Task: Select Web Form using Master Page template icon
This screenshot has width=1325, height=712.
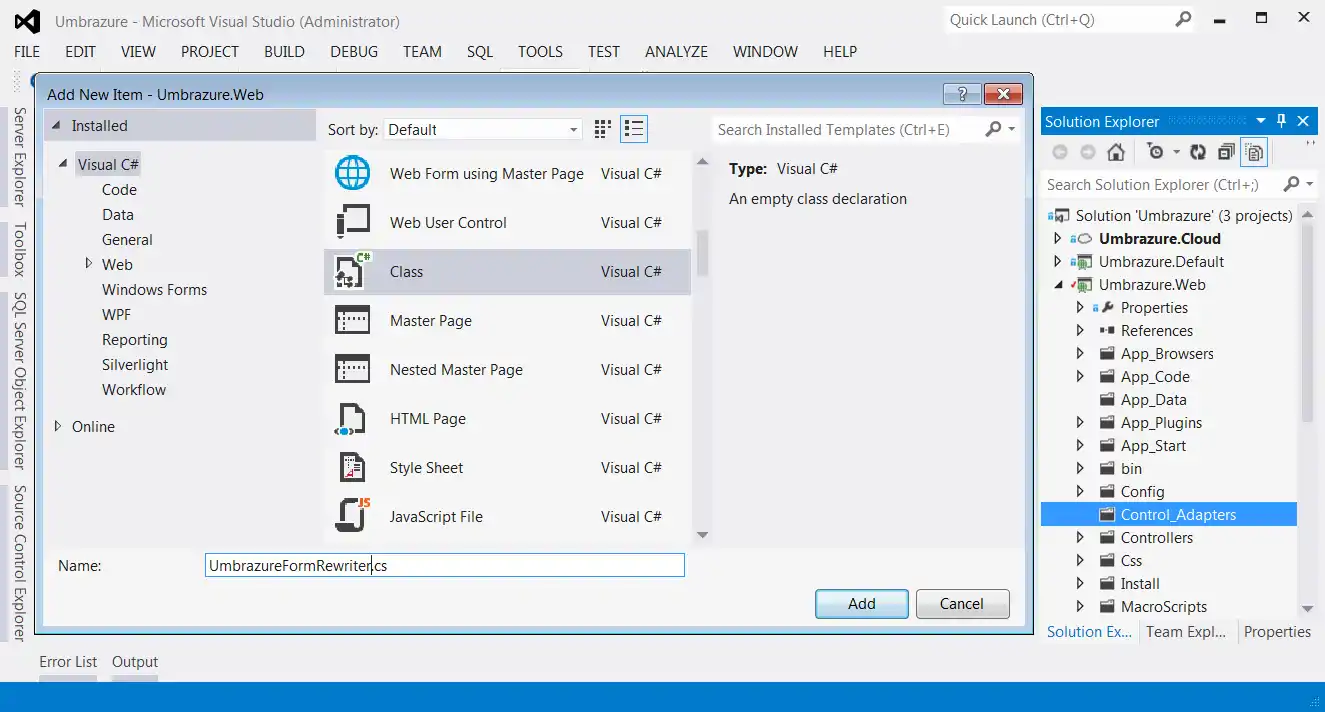Action: coord(352,173)
